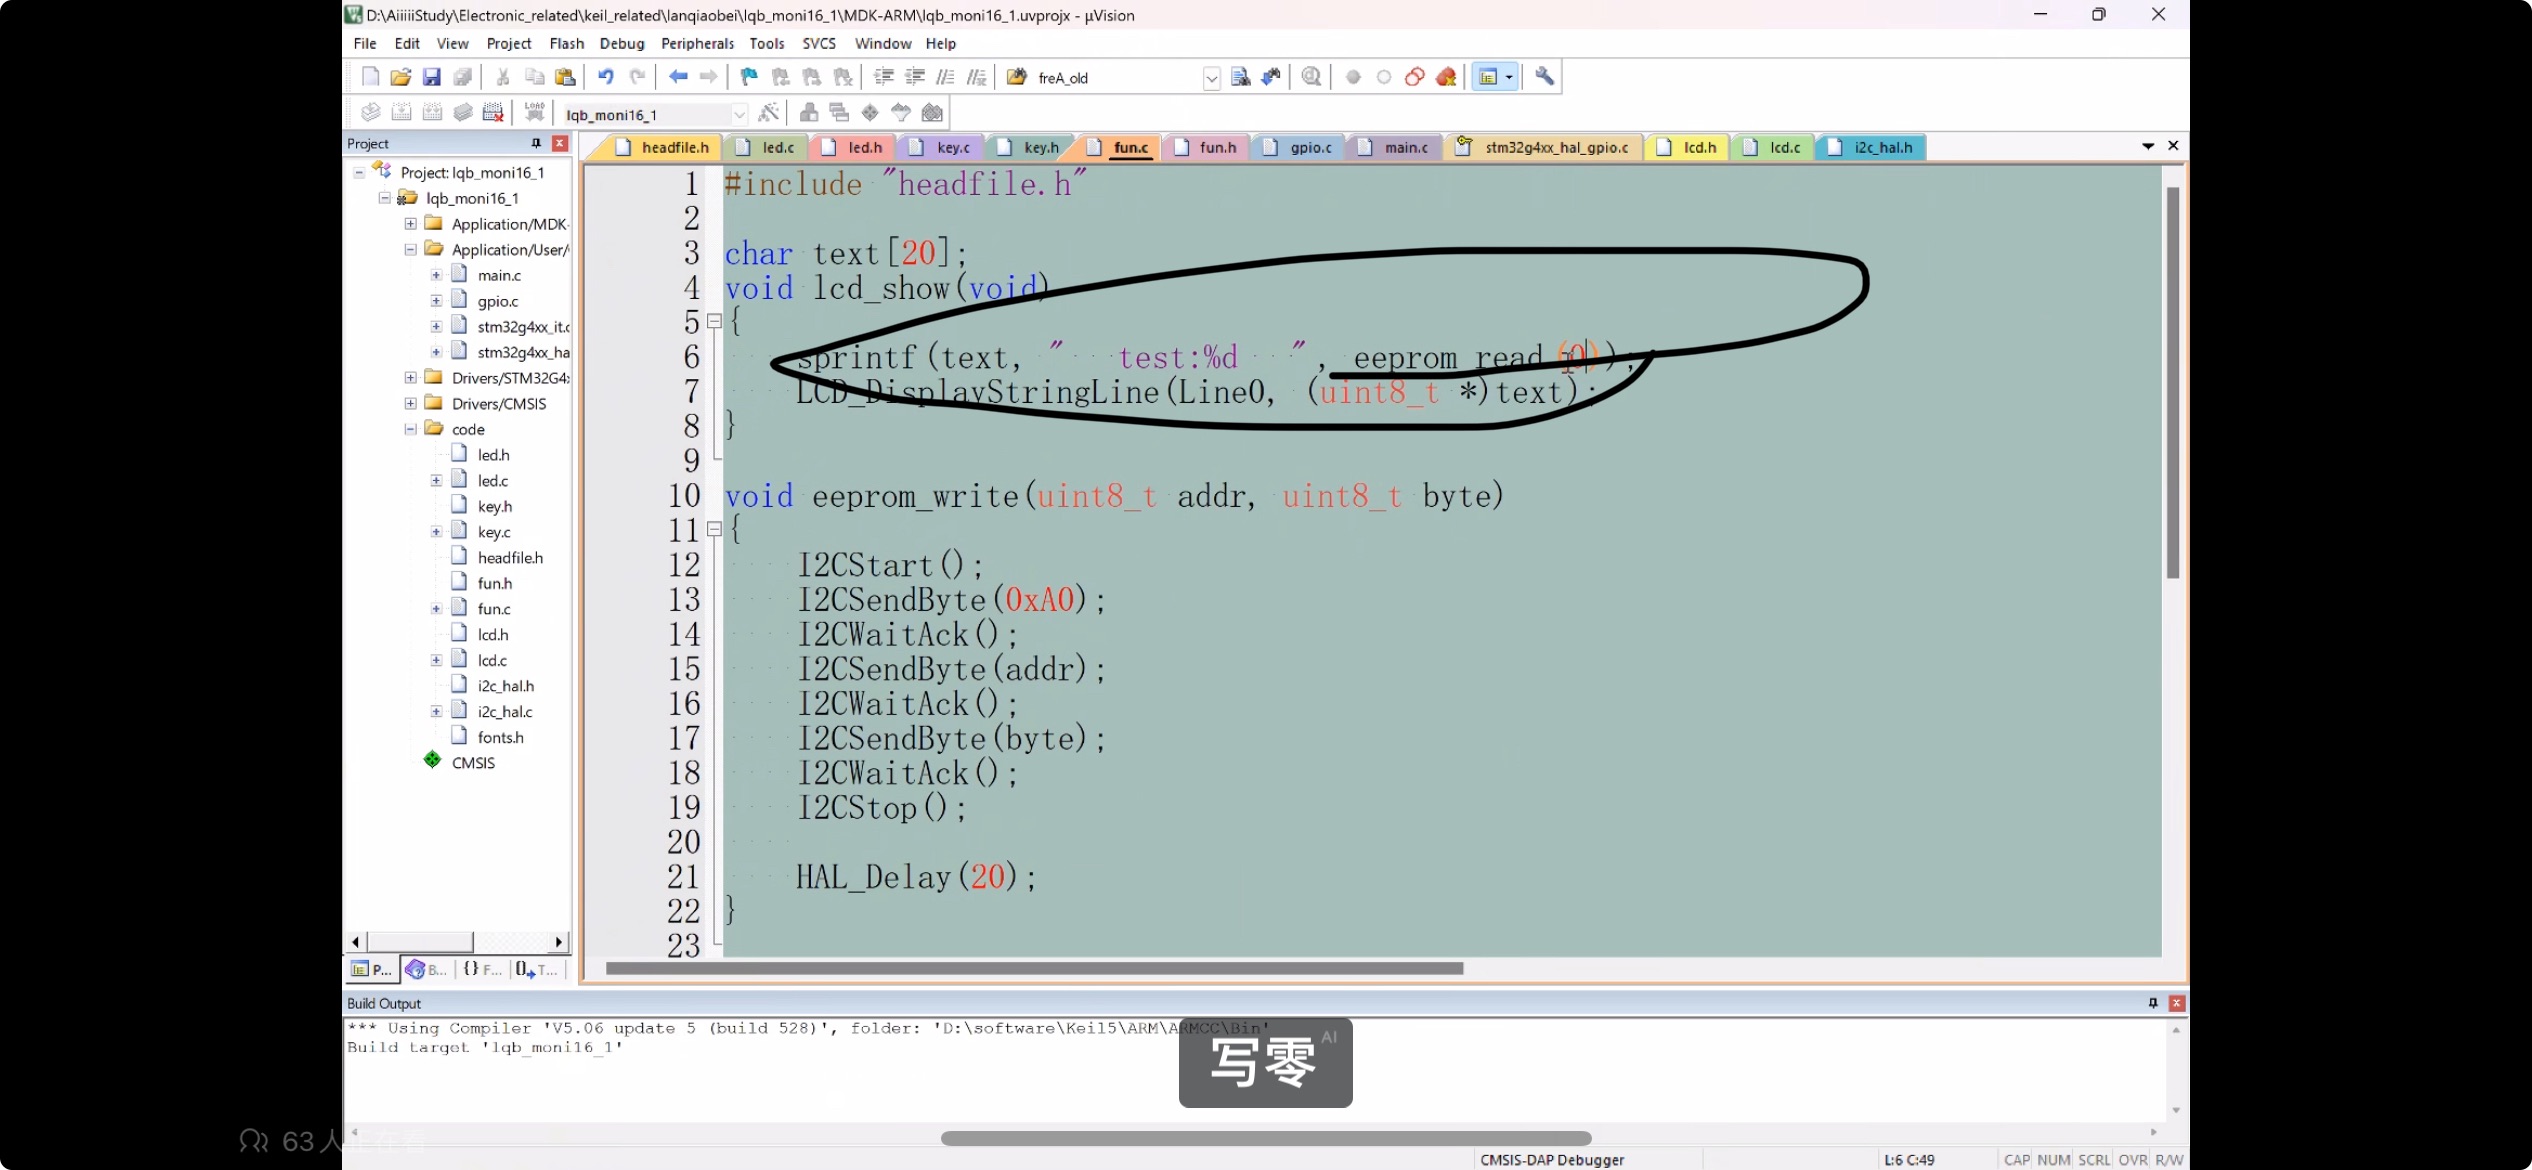Click the Save file toolbar icon
Screen dimensions: 2532x1170
click(x=431, y=77)
